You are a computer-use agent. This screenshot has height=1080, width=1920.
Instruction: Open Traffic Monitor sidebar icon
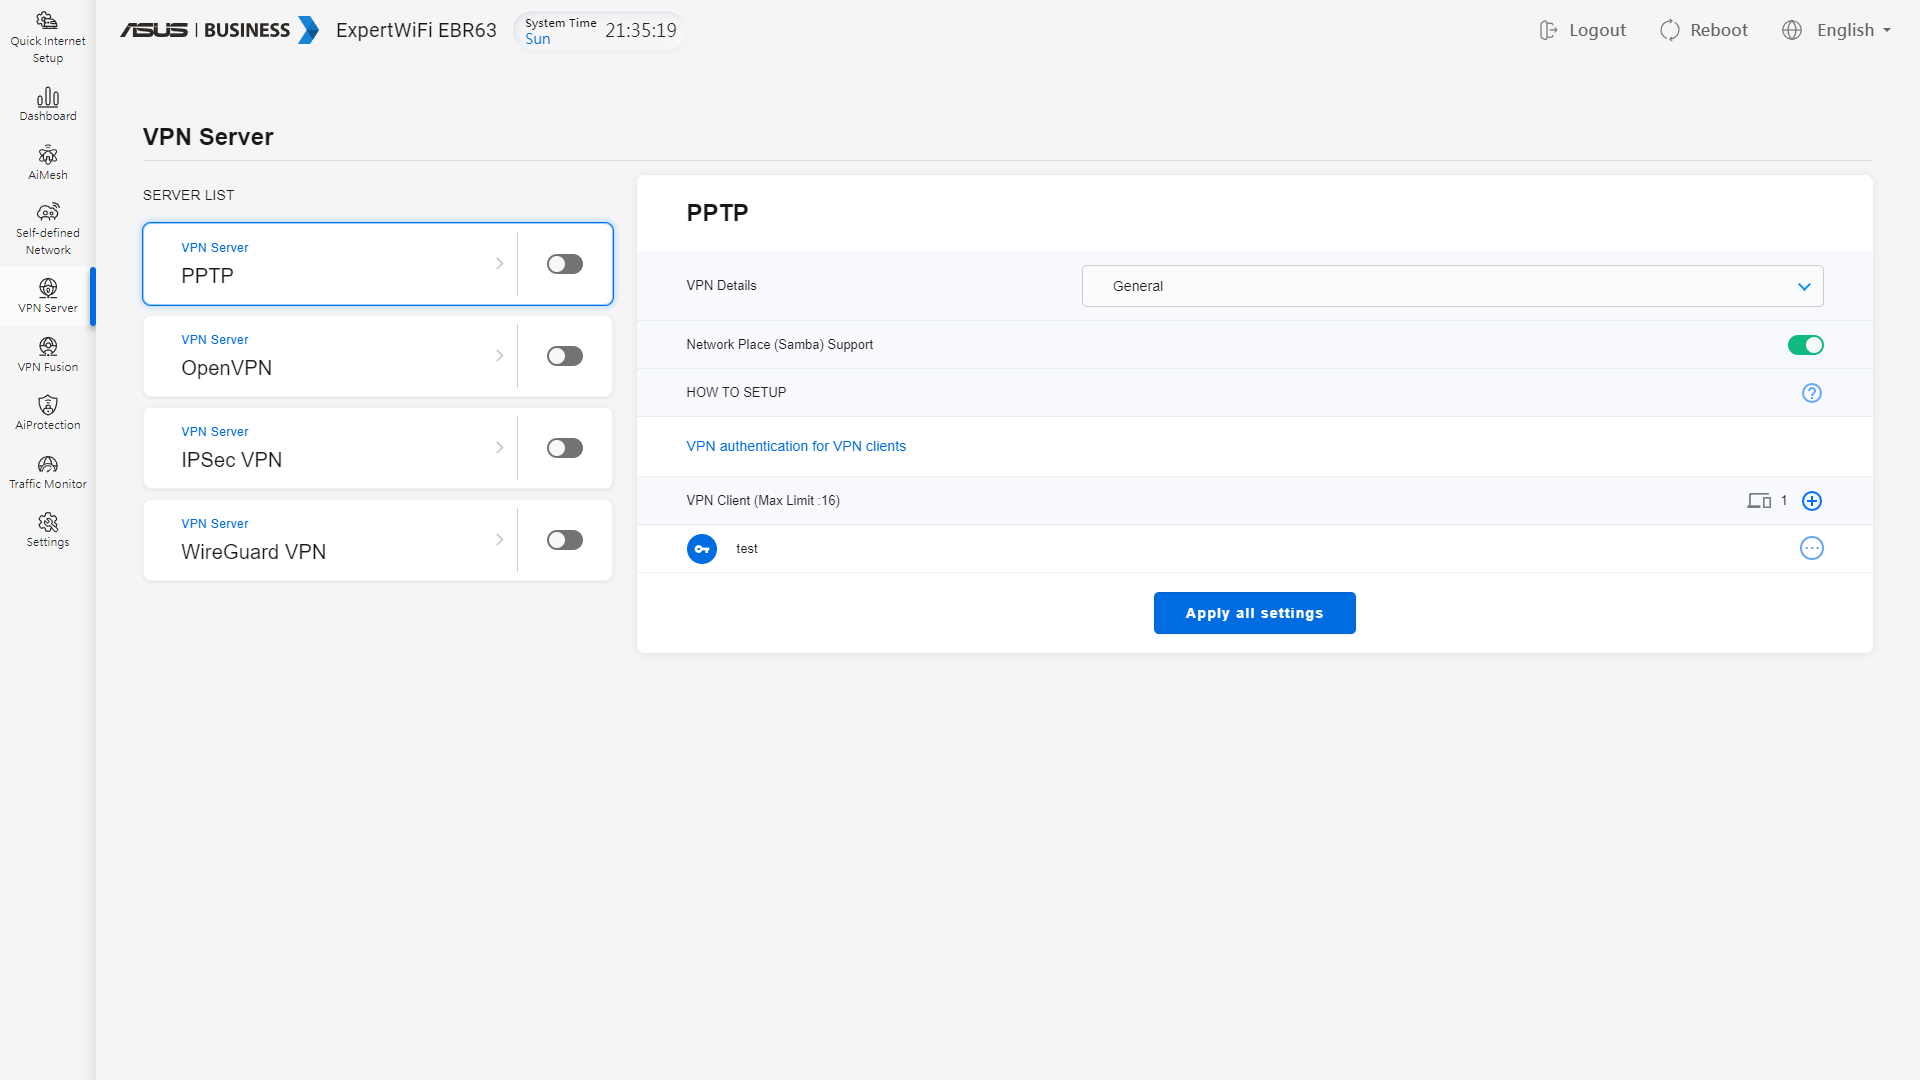[47, 471]
